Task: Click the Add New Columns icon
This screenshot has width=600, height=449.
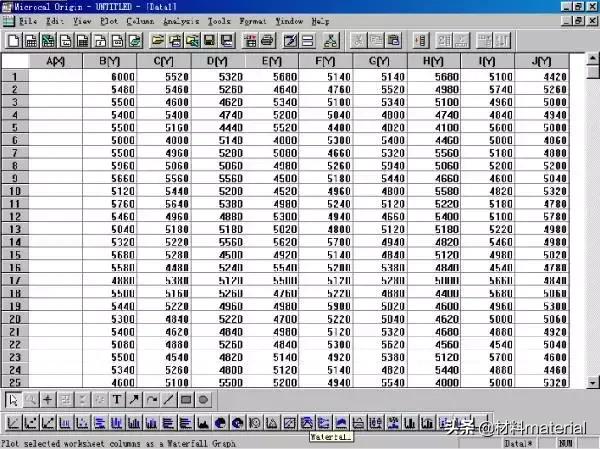Action: click(x=421, y=41)
